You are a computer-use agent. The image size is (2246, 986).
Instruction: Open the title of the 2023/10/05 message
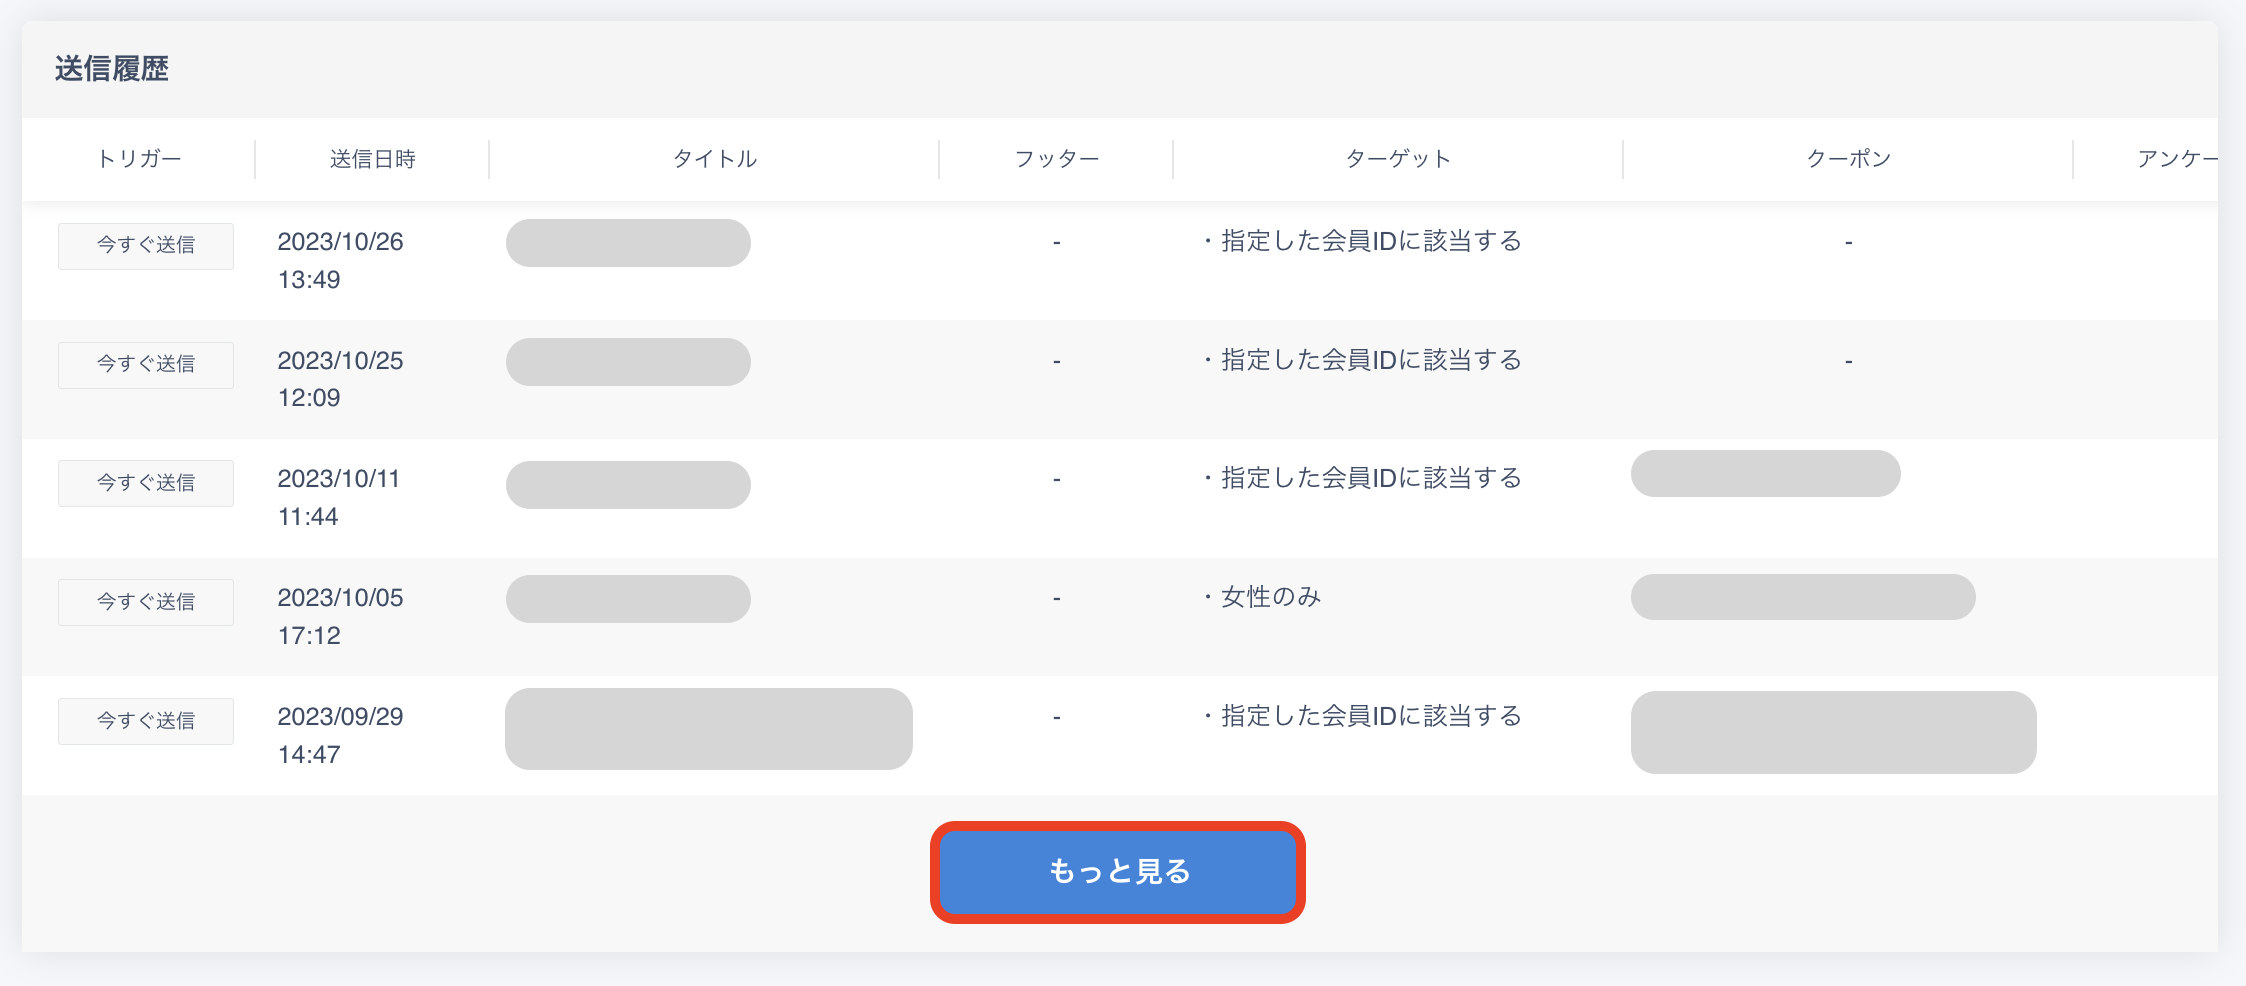point(628,599)
